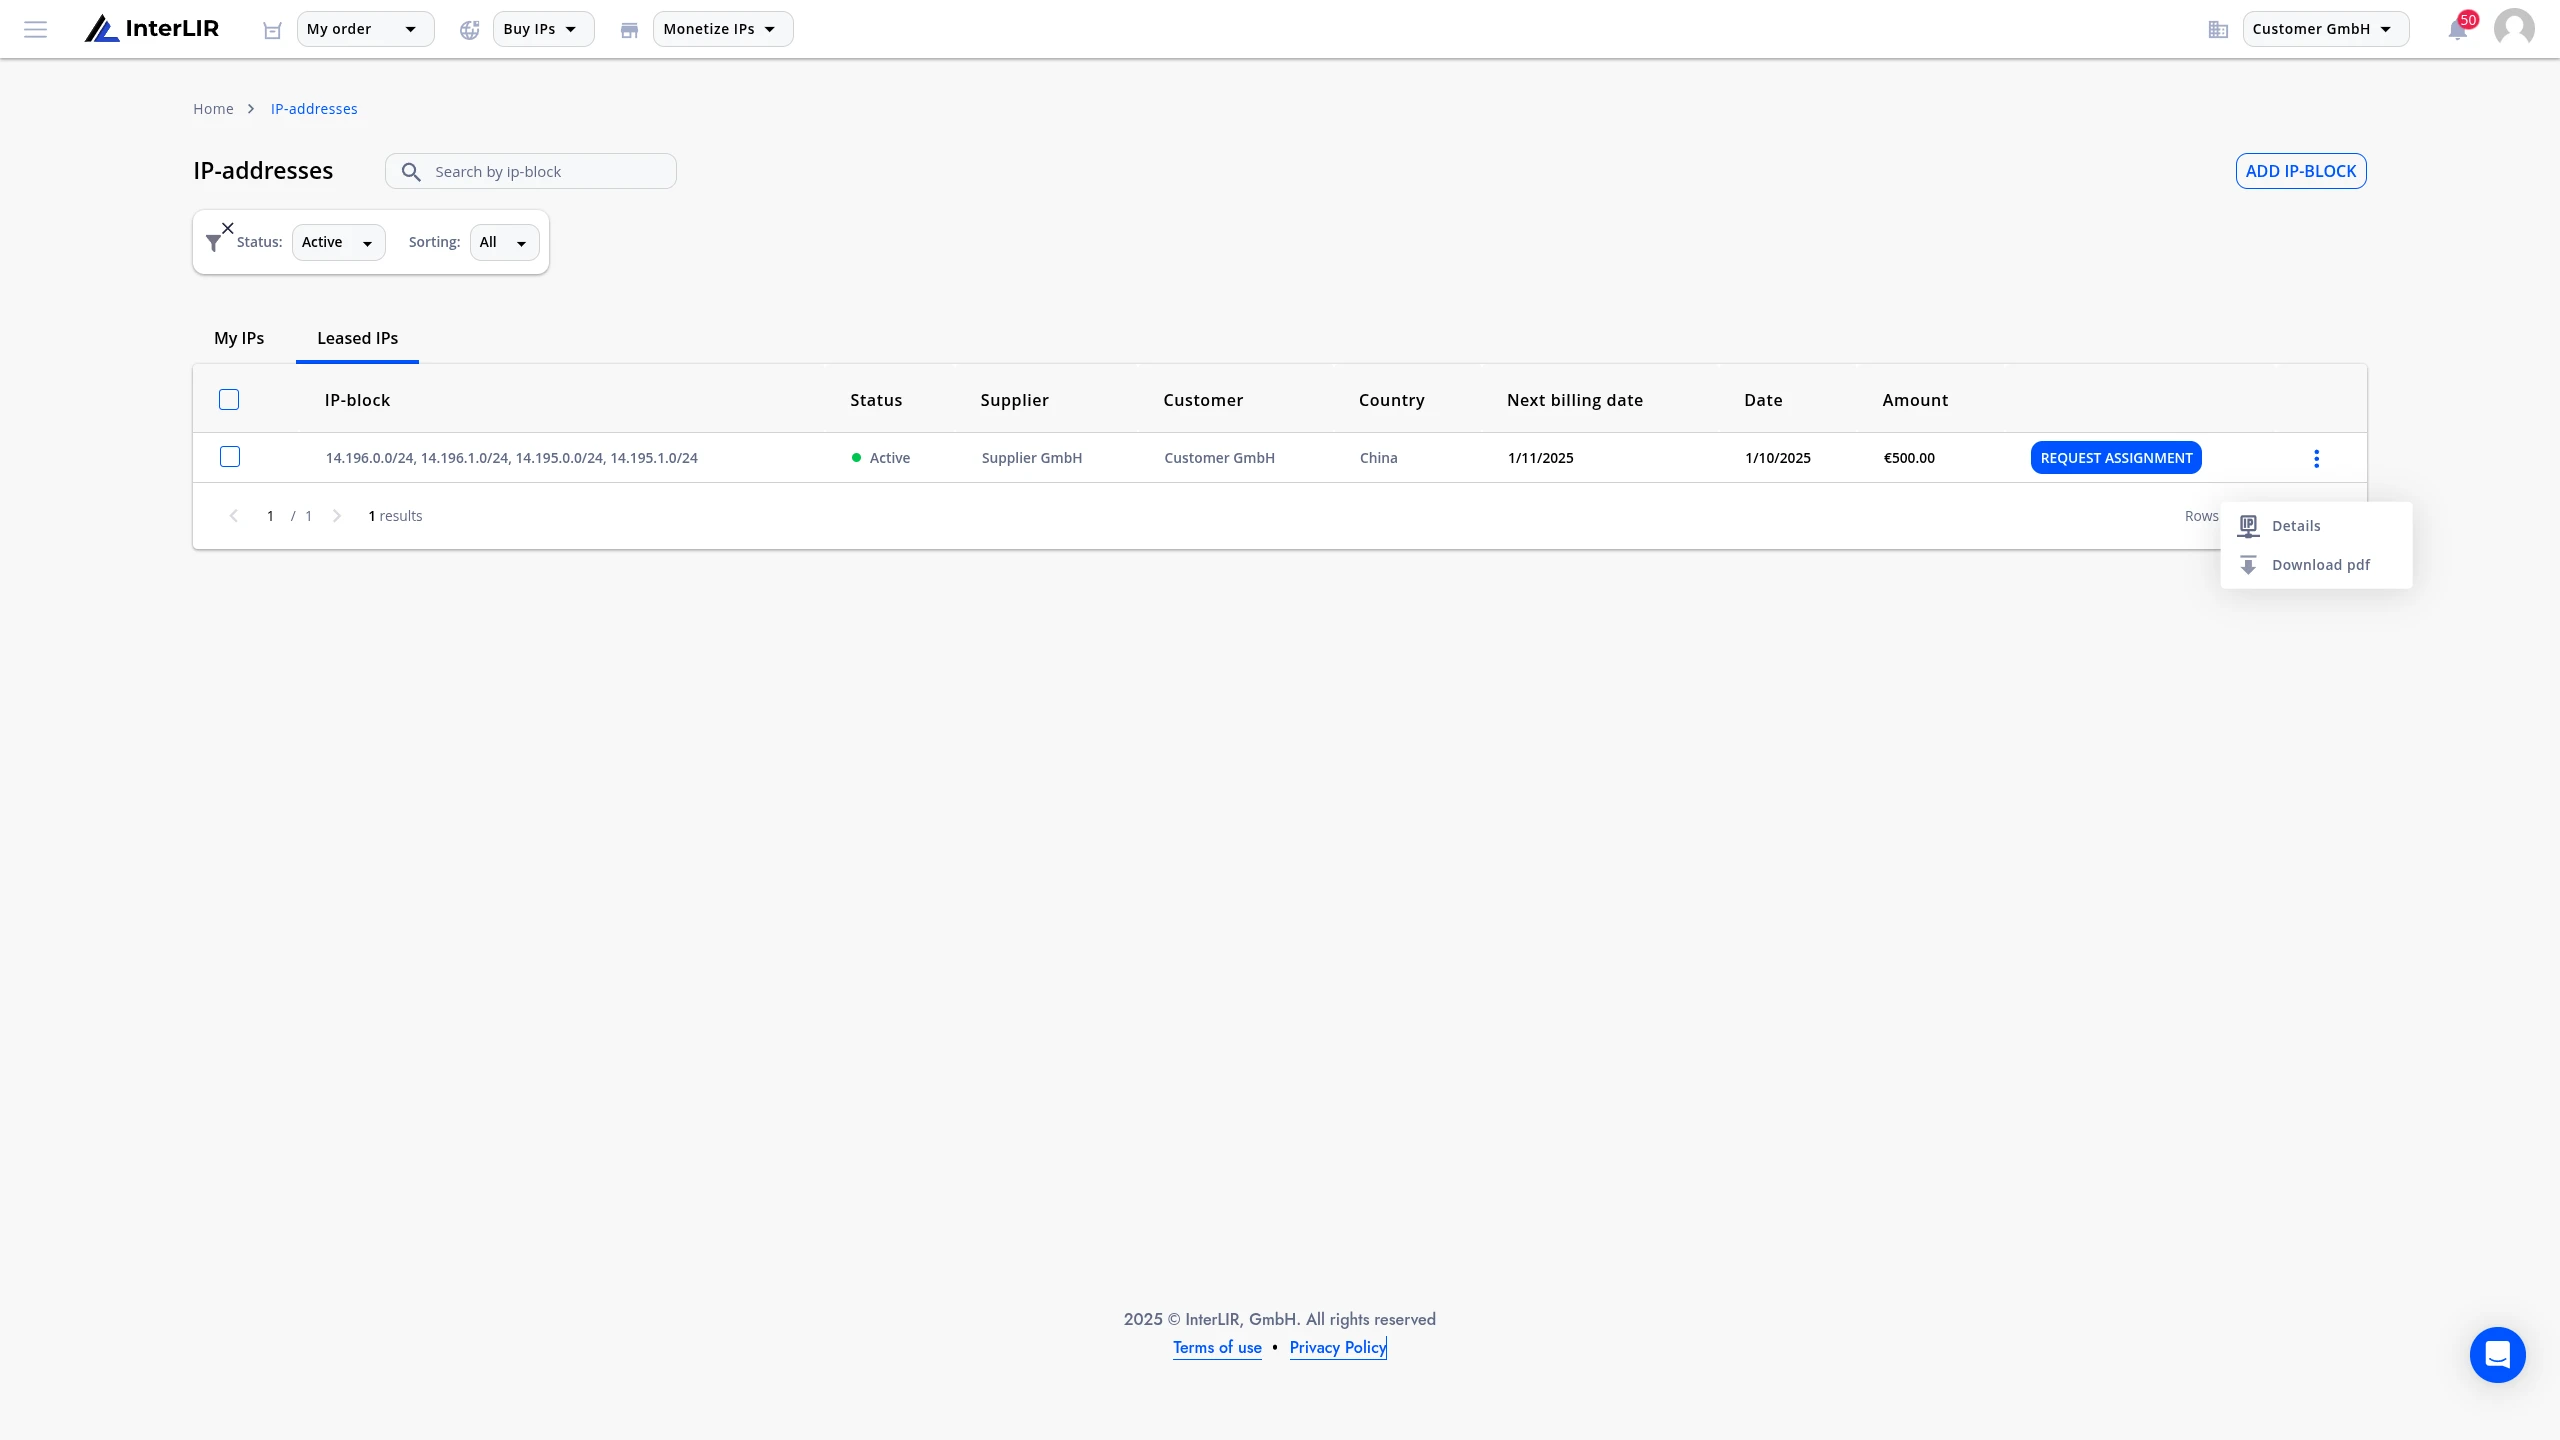Screen dimensions: 2560x1440
Task: Click the Country column header
Action: click(1391, 400)
